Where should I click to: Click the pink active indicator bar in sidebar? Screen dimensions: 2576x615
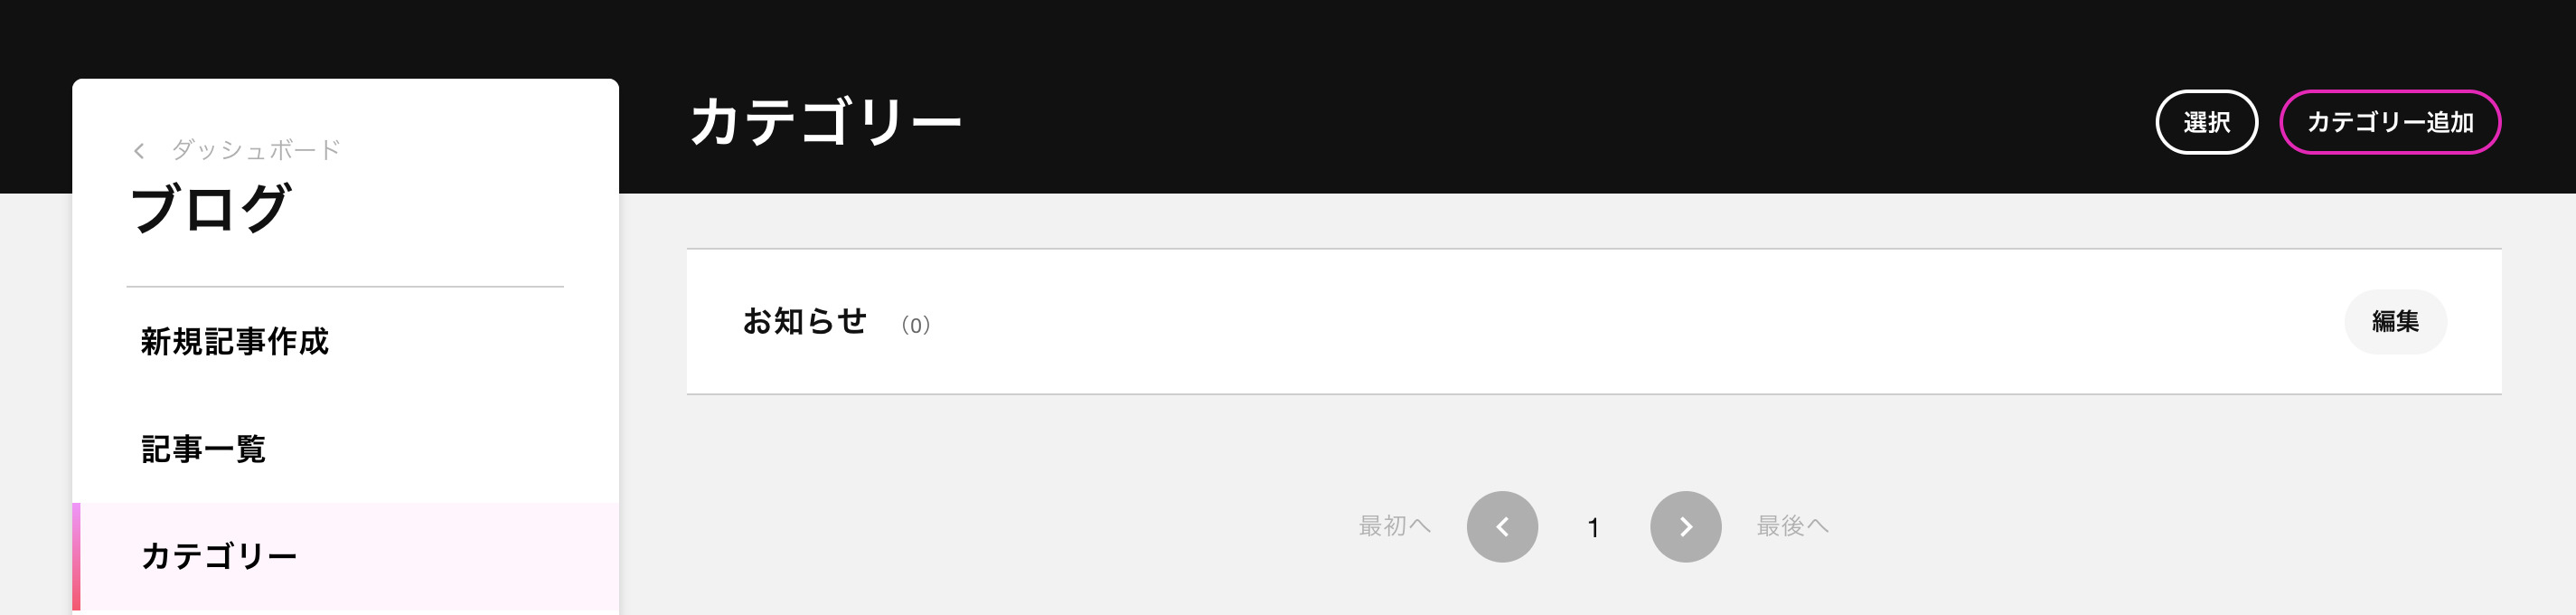pos(76,556)
